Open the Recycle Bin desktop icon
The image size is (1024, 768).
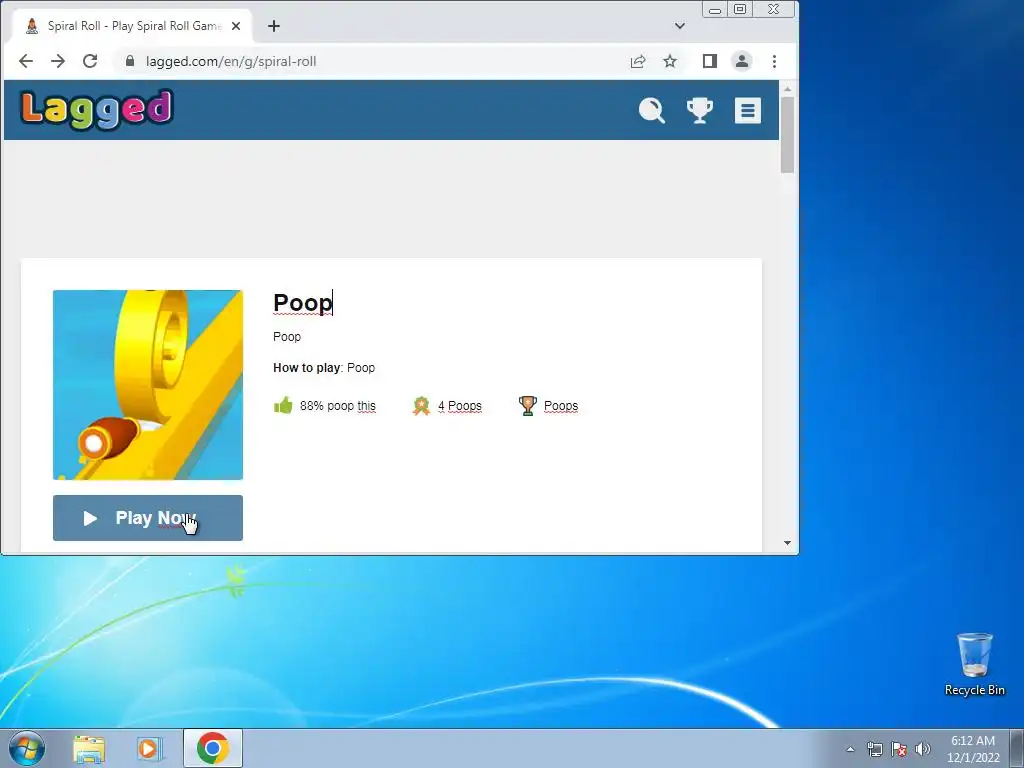pyautogui.click(x=974, y=664)
